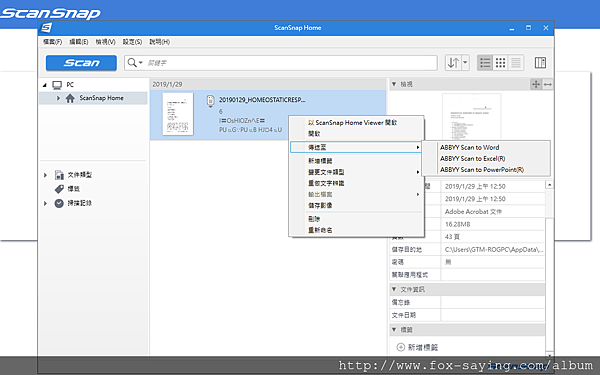Screen dimensions: 600x375
Task: Click the tag icon in sidebar
Action: point(59,189)
